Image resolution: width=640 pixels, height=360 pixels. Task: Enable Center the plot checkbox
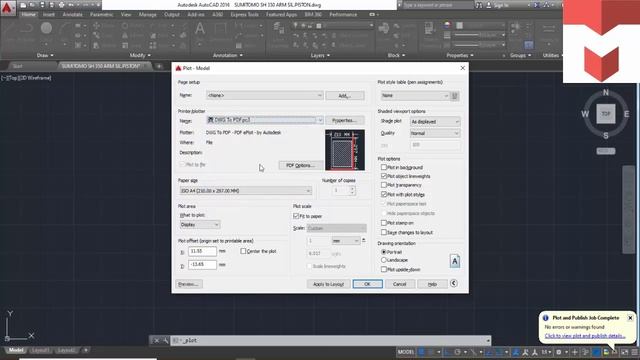(243, 251)
